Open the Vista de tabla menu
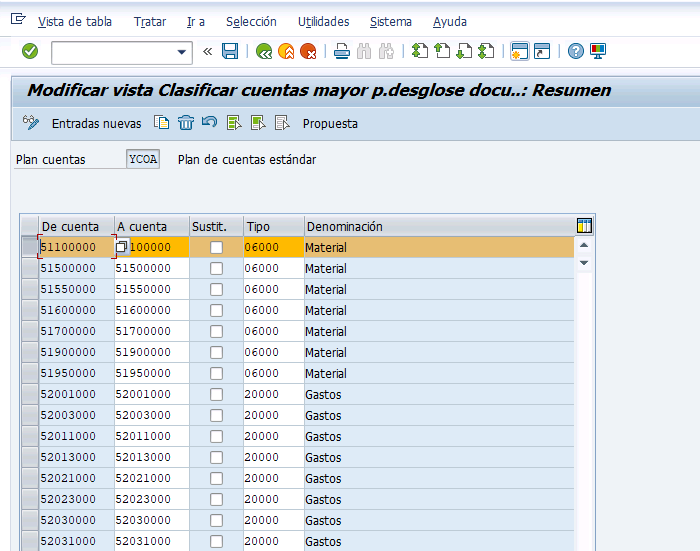The image size is (700, 551). pos(75,22)
